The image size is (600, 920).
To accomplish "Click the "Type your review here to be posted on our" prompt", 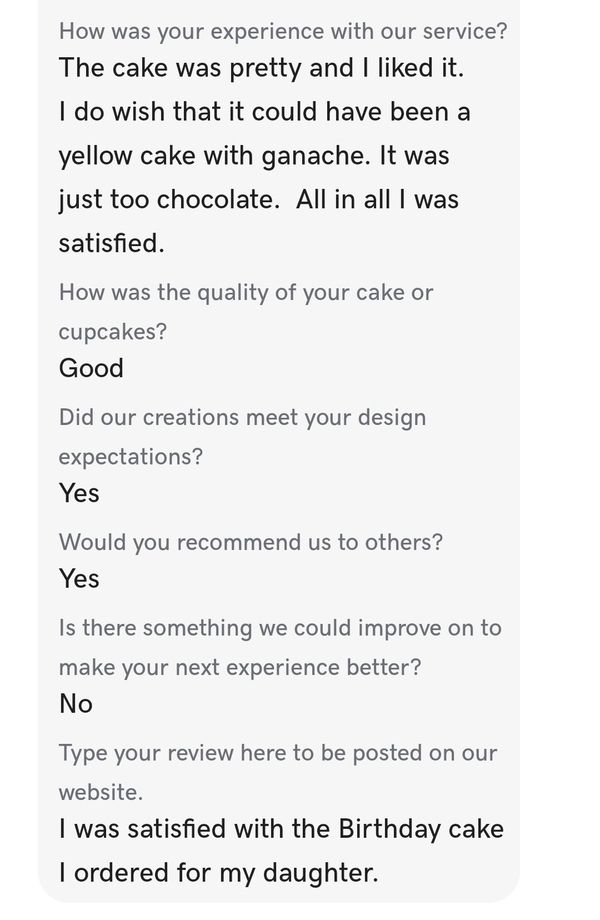I will point(277,753).
